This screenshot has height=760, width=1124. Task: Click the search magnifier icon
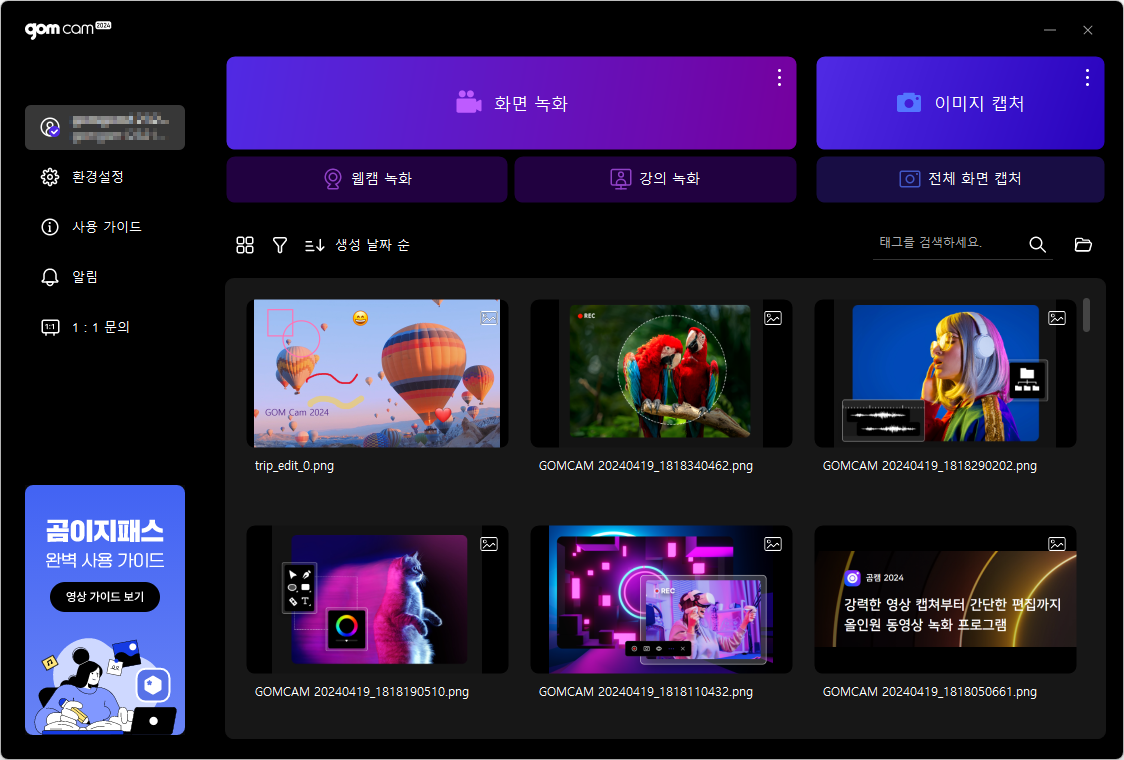tap(1037, 245)
